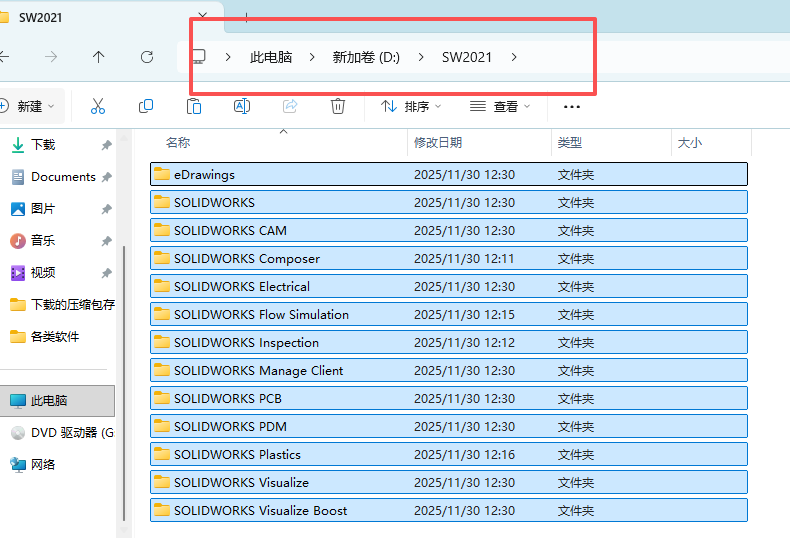The width and height of the screenshot is (790, 542).
Task: Click the Back navigation arrow
Action: (x=4, y=57)
